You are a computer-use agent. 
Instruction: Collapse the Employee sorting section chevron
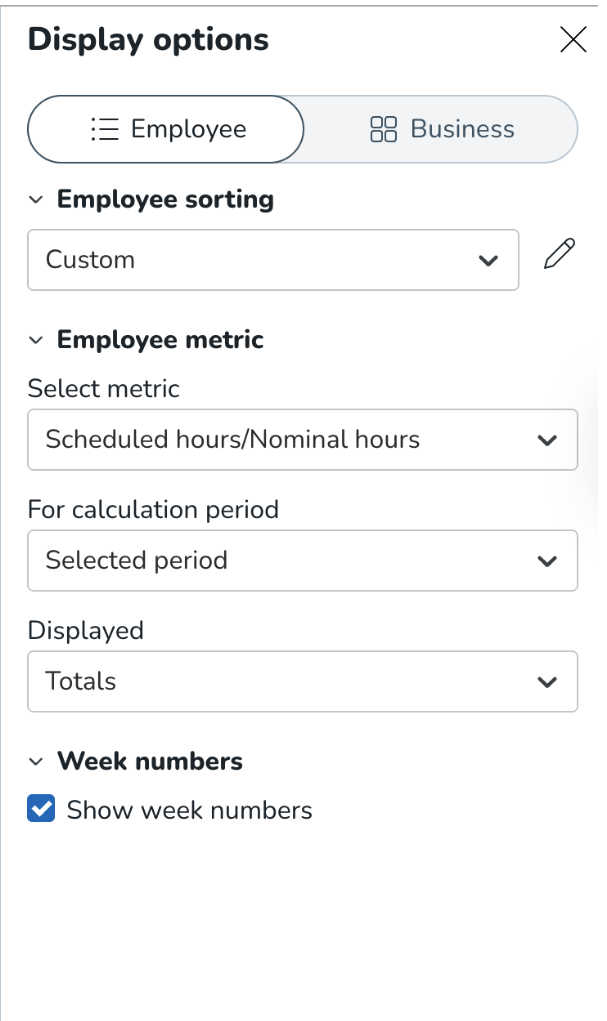click(x=36, y=200)
